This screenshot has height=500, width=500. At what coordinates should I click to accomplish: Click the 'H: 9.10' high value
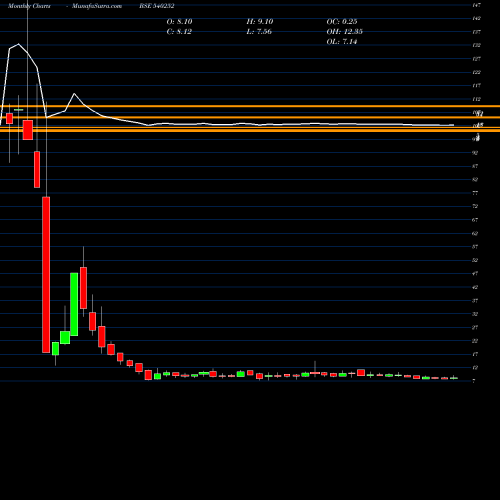point(260,22)
